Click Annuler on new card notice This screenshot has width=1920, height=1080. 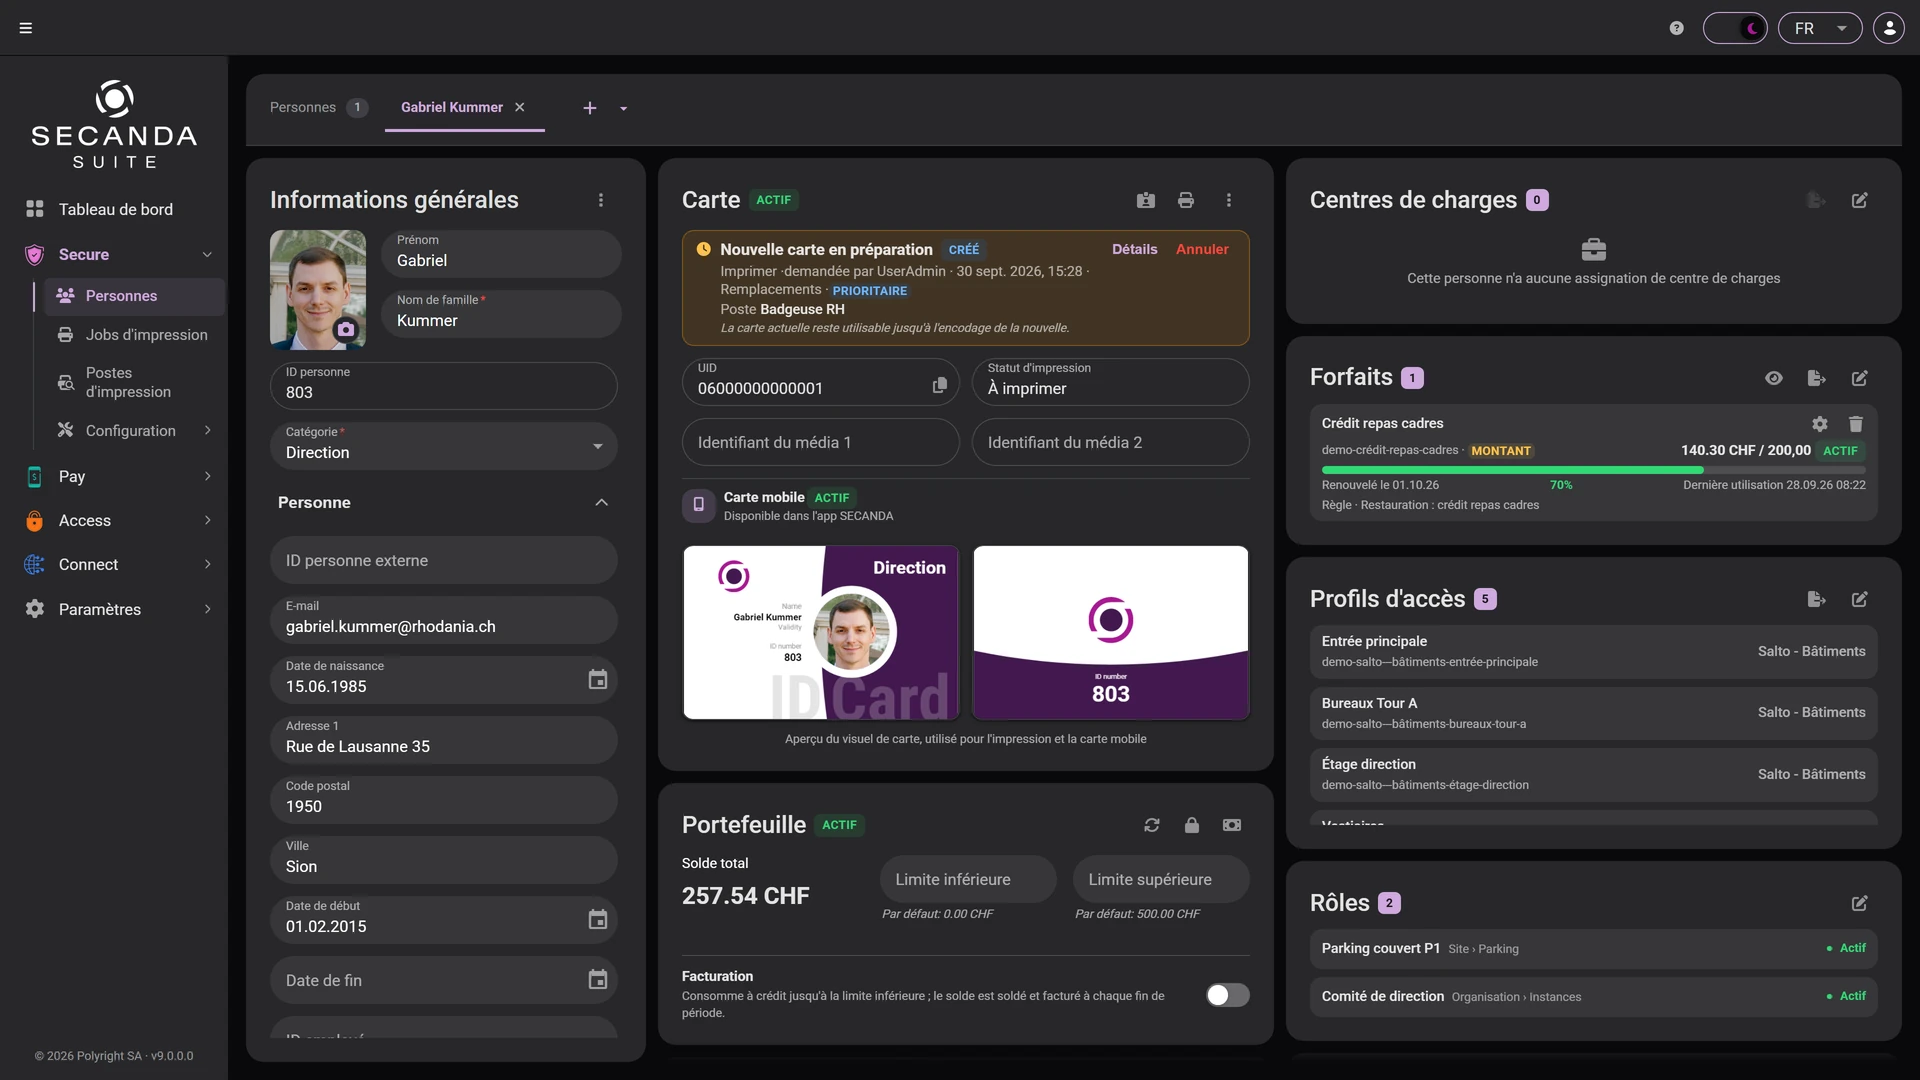tap(1202, 249)
